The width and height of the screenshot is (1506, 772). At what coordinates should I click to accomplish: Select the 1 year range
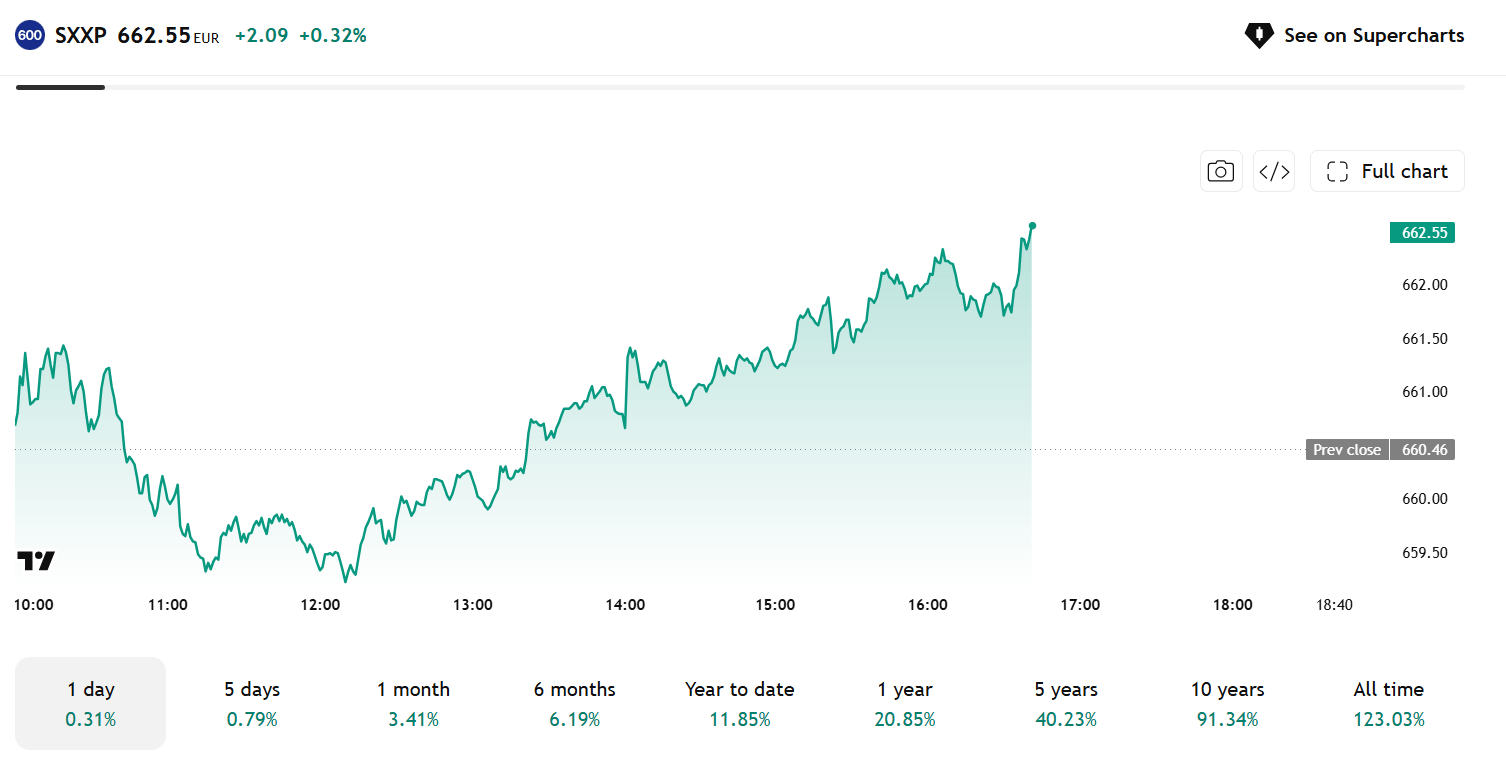click(x=905, y=703)
